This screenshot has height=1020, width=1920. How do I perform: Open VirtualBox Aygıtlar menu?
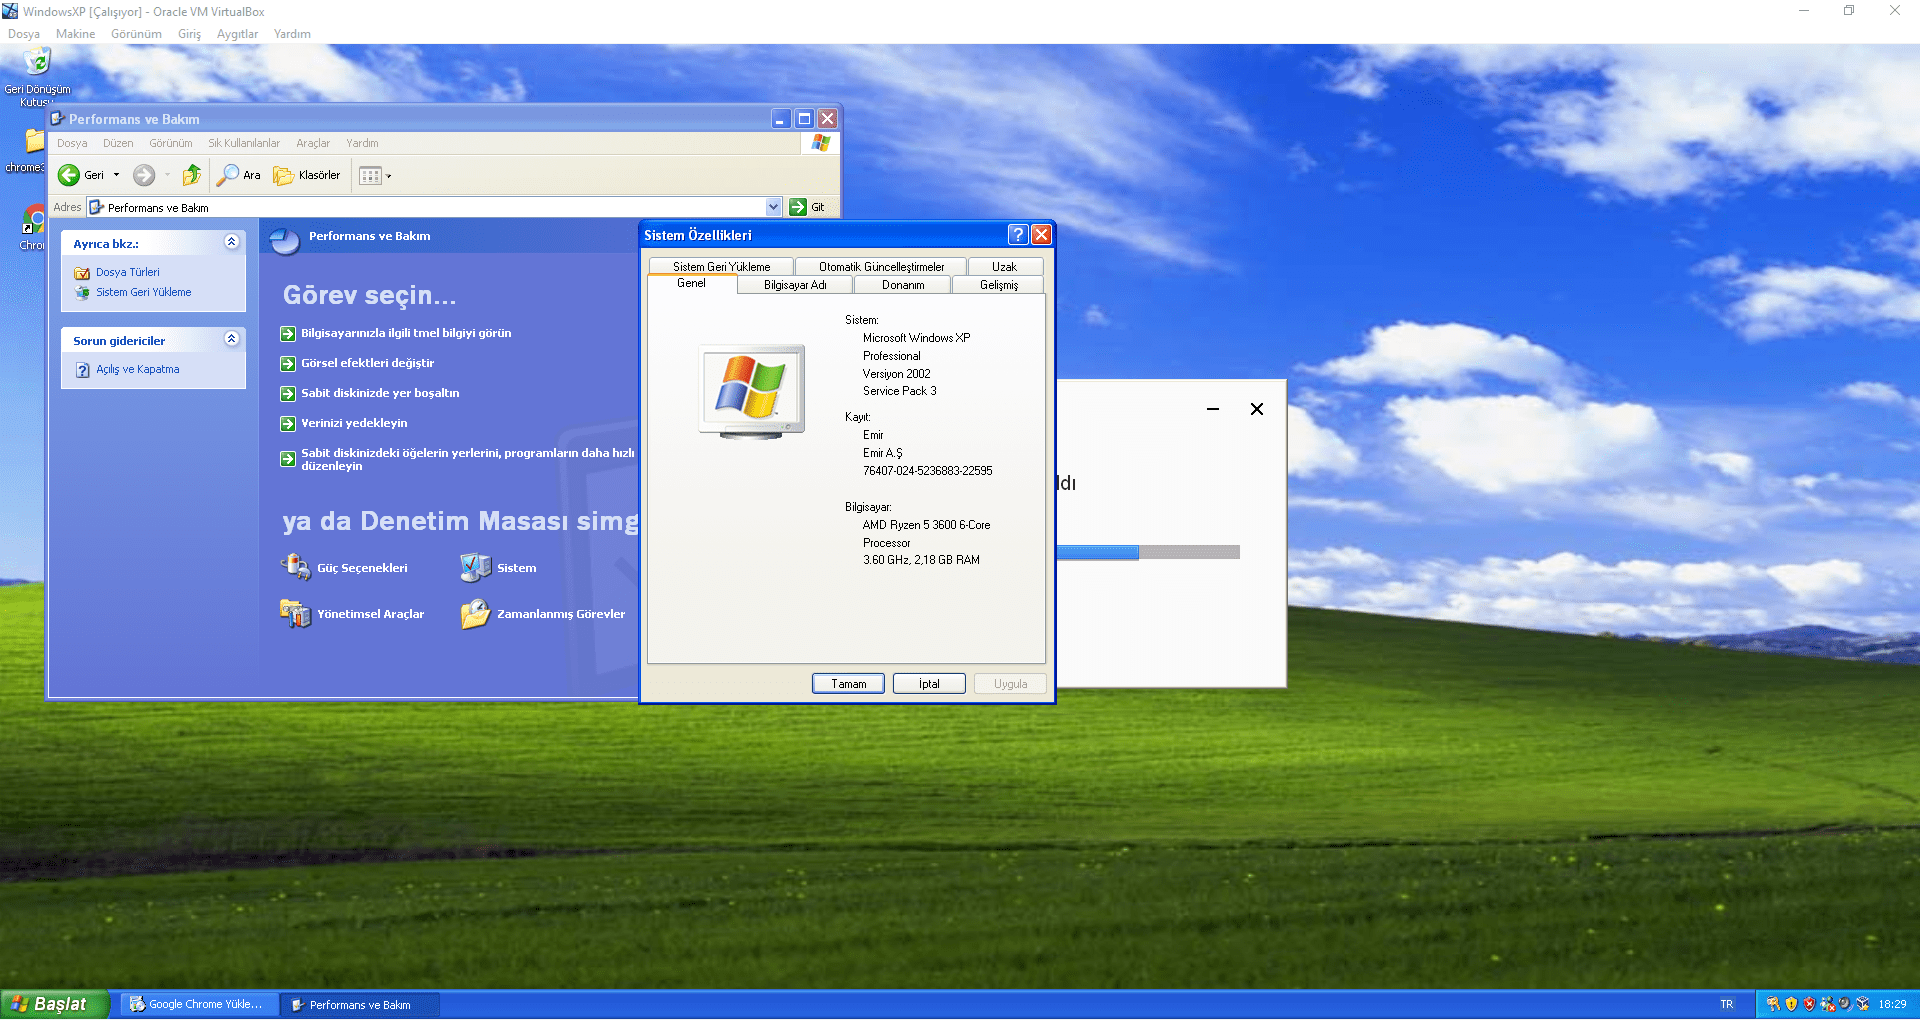pos(238,34)
